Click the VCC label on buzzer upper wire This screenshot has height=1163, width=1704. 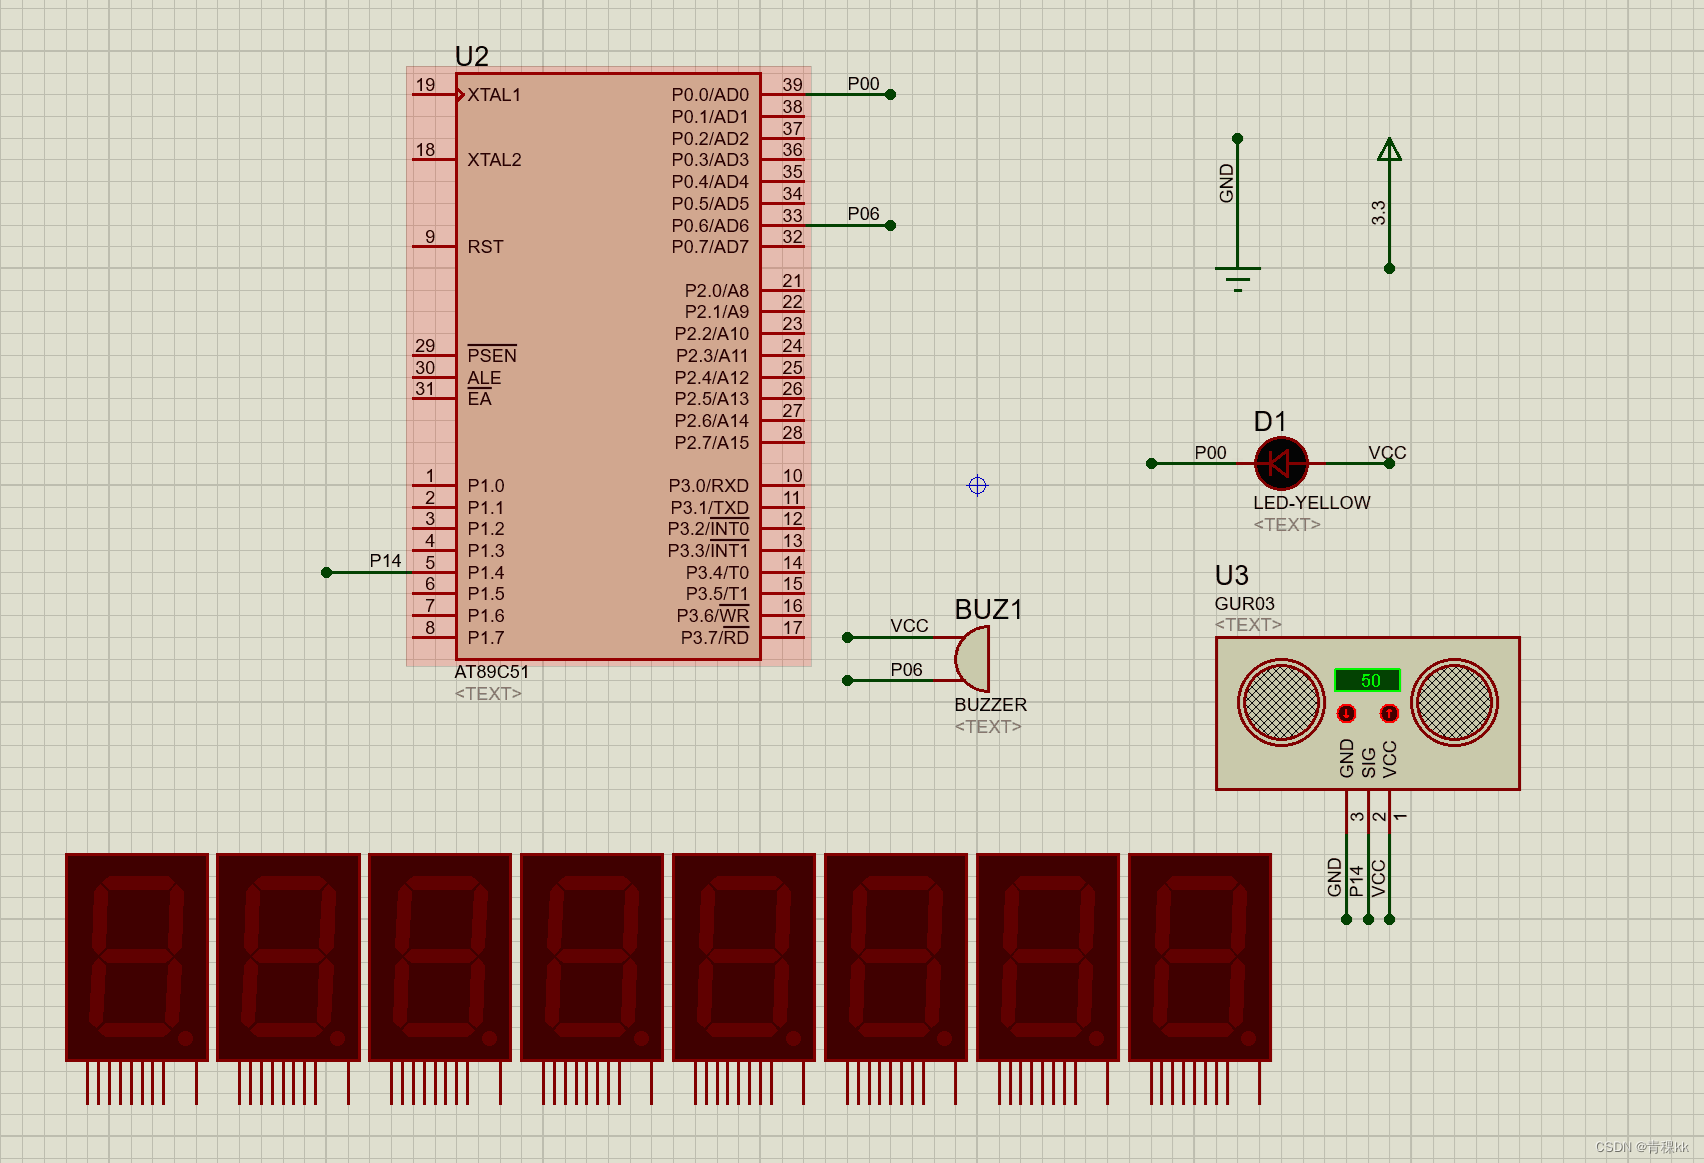[909, 626]
